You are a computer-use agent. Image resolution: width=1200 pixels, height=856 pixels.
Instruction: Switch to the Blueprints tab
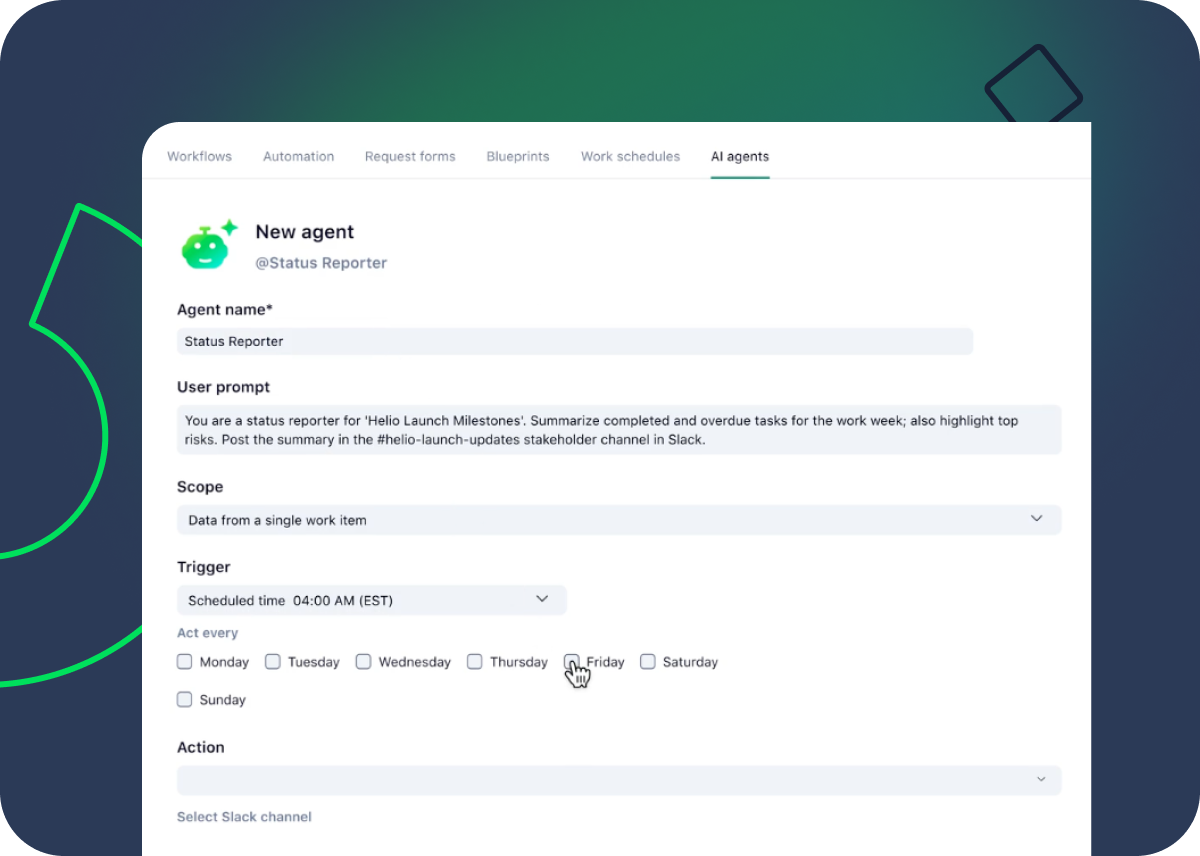pyautogui.click(x=517, y=156)
